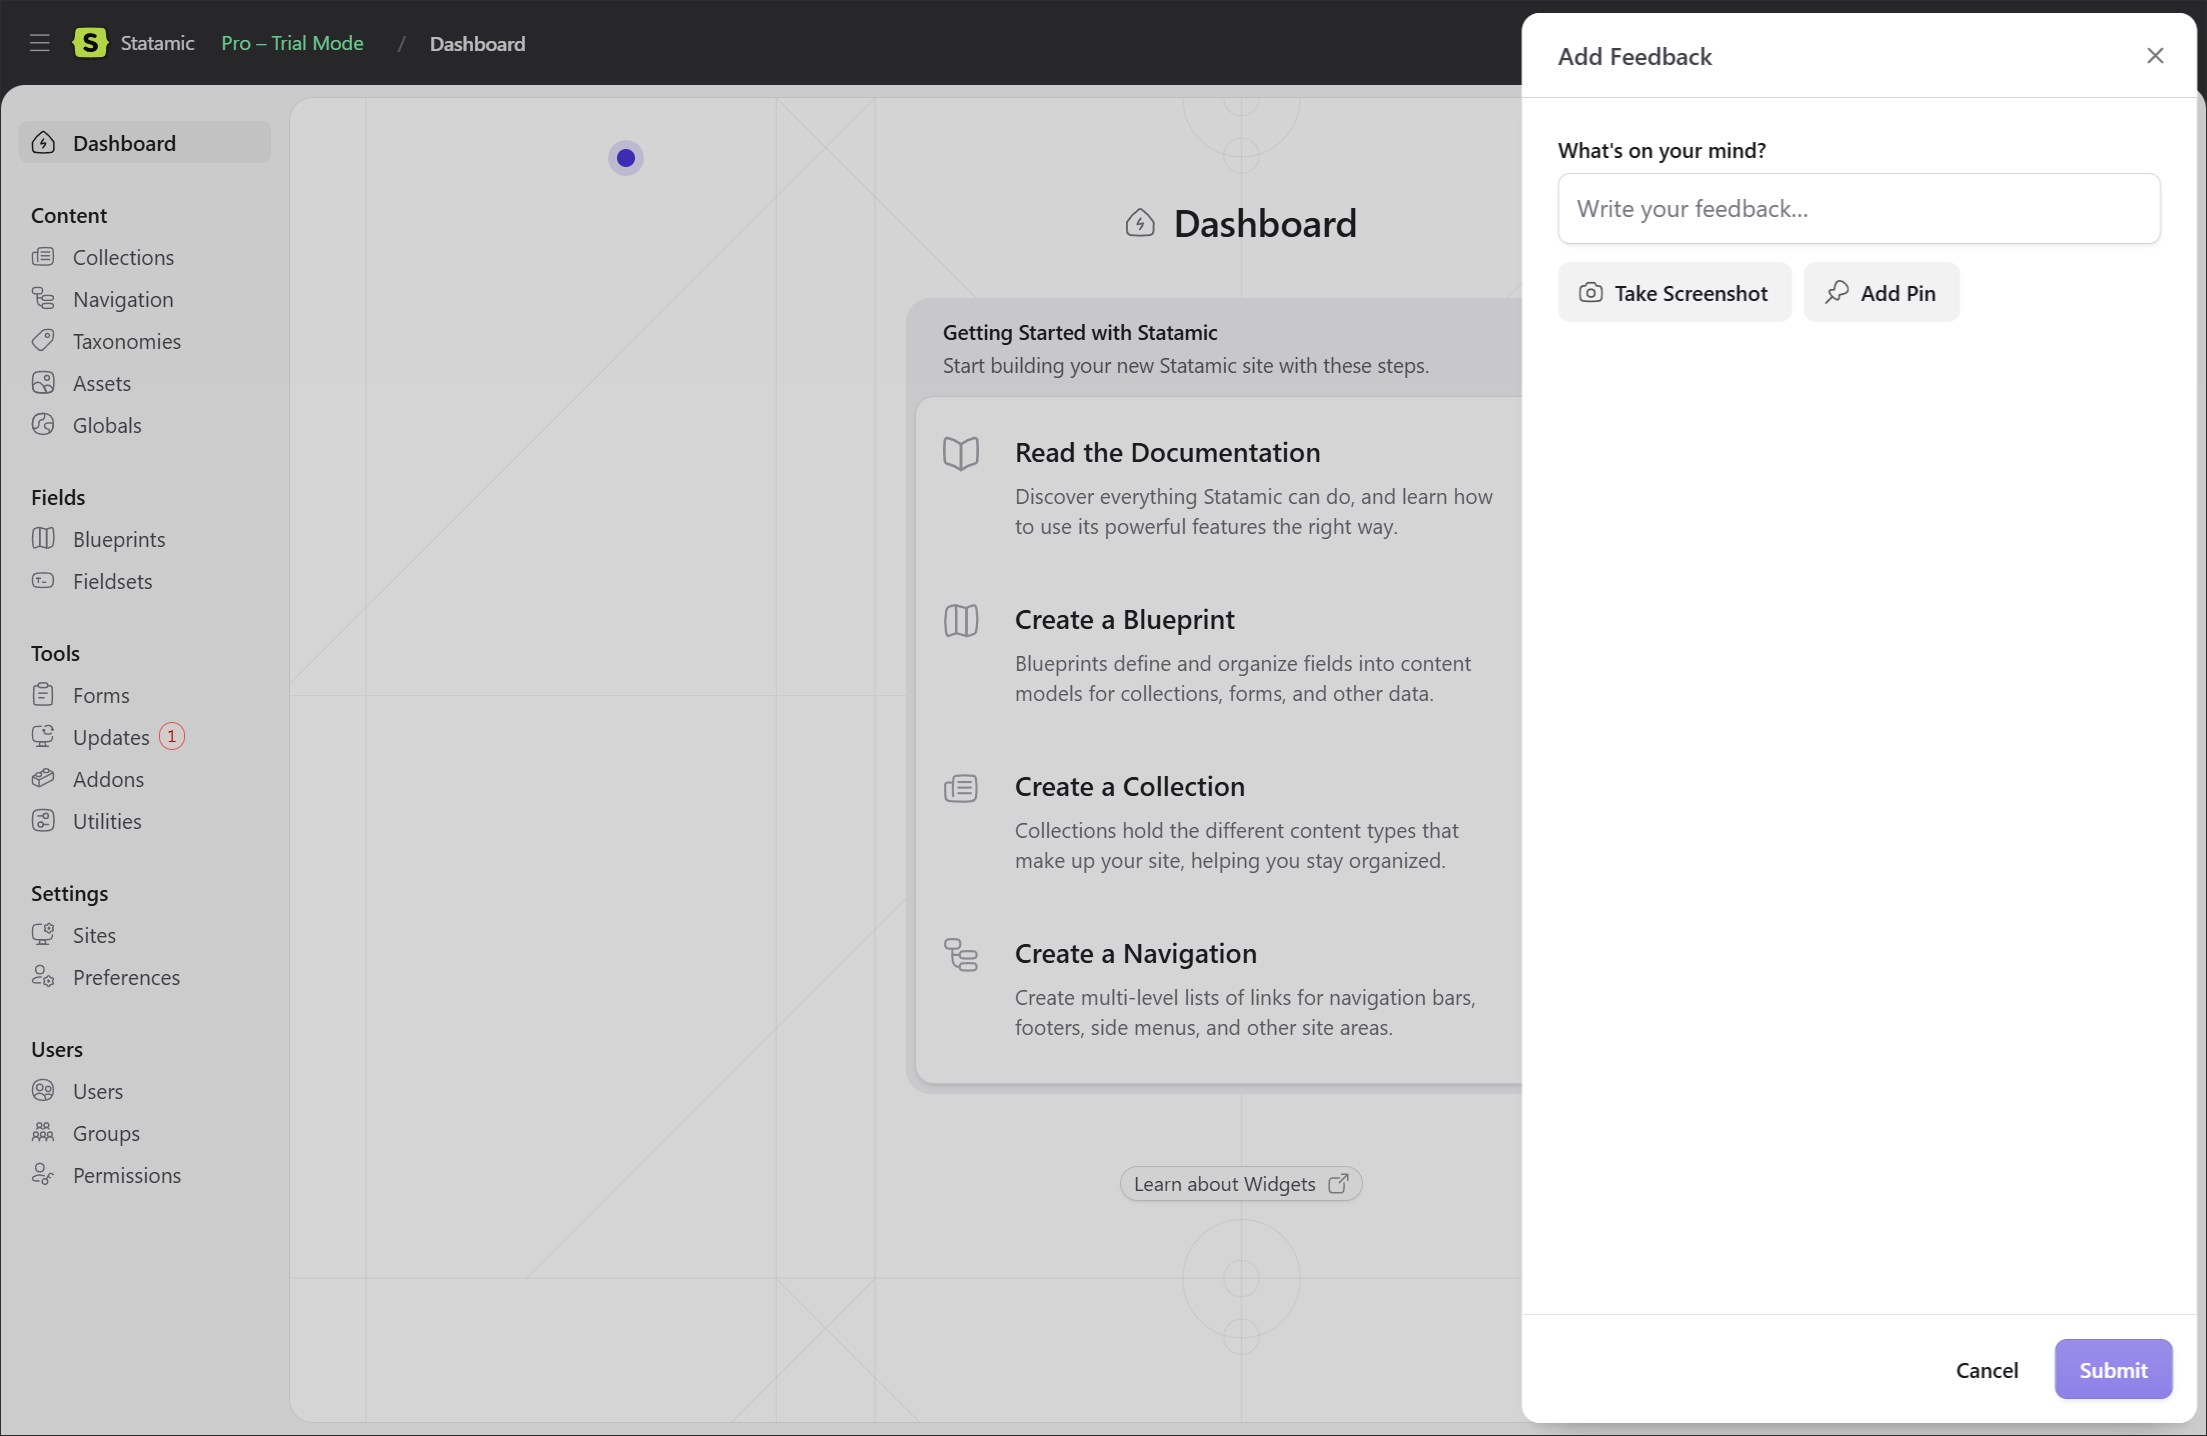Image resolution: width=2207 pixels, height=1436 pixels.
Task: Close the Add Feedback panel
Action: (2154, 55)
